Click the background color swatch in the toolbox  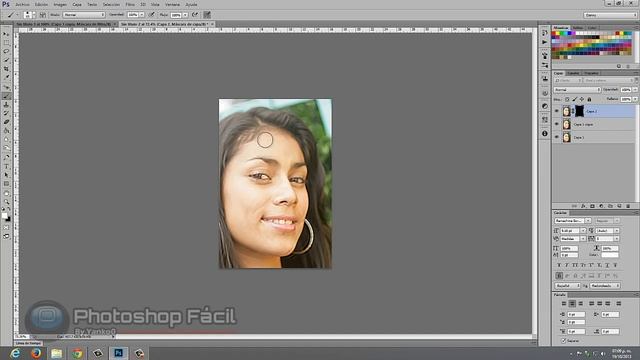8,219
